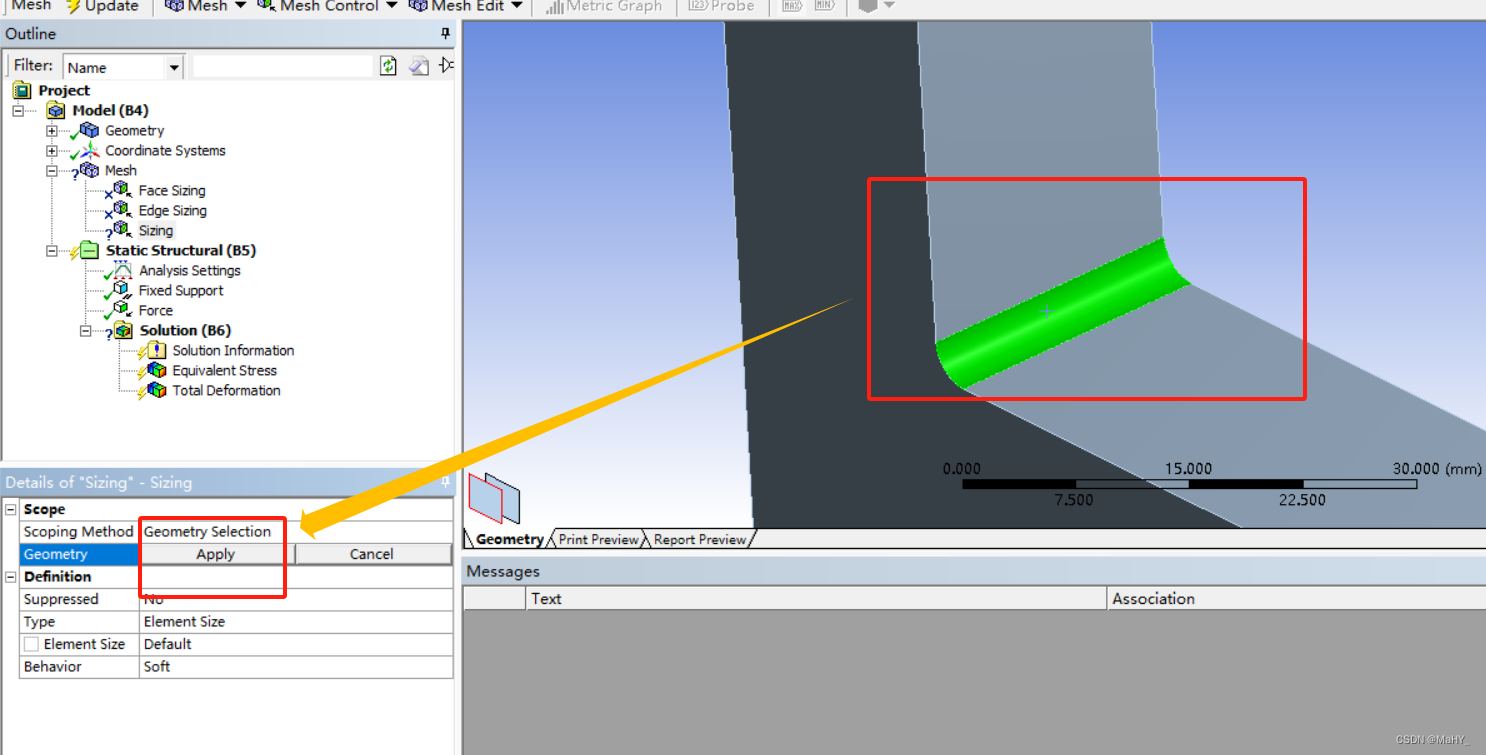
Task: Select the Mesh Control toolbar icon
Action: 265,6
